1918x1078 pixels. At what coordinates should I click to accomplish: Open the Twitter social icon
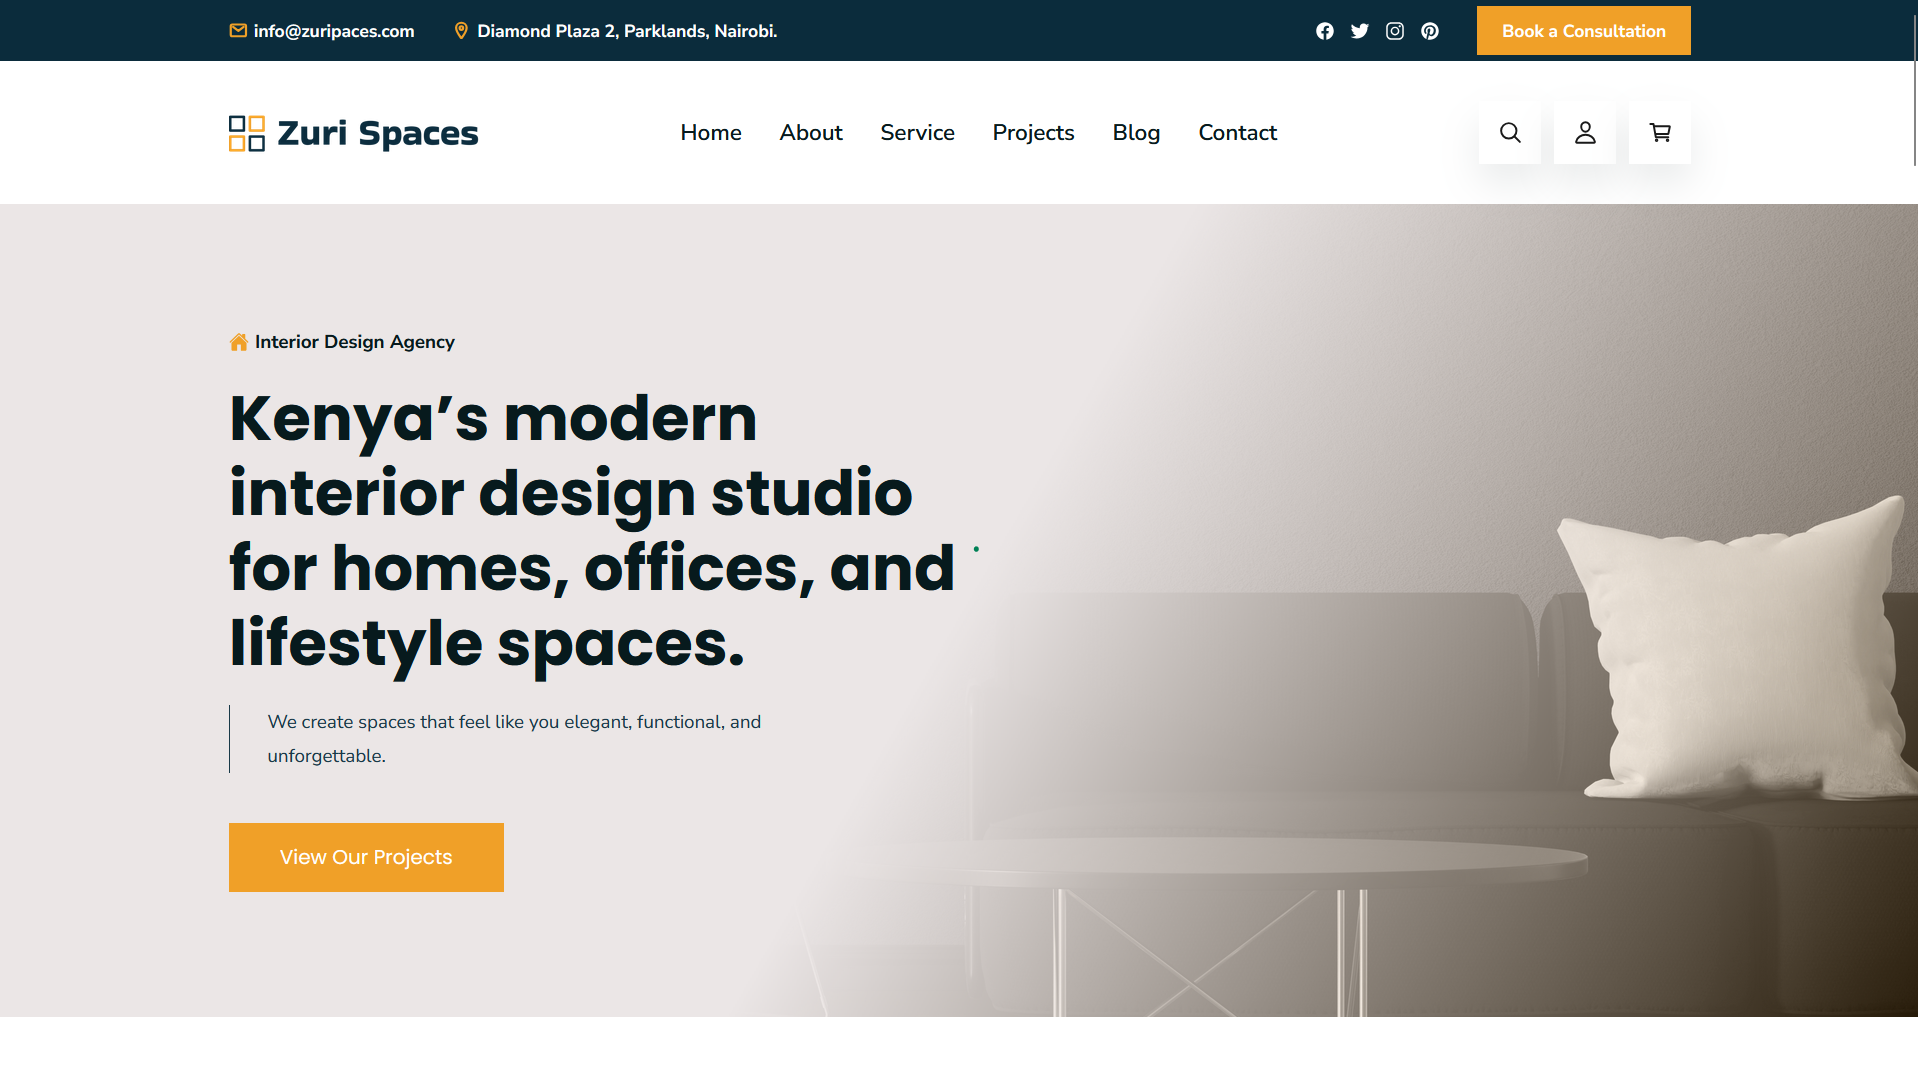(x=1359, y=31)
